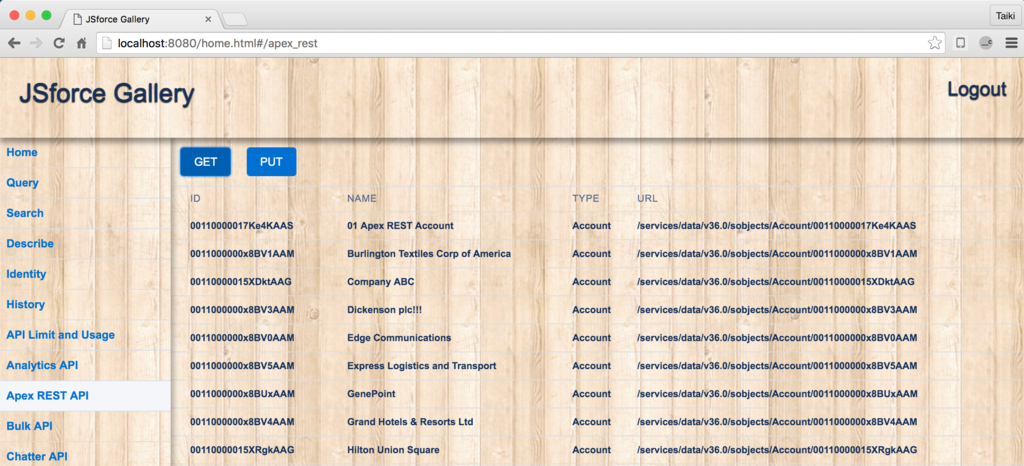Click the mobile device extension icon
Screen dimensions: 1024x466
pos(961,43)
